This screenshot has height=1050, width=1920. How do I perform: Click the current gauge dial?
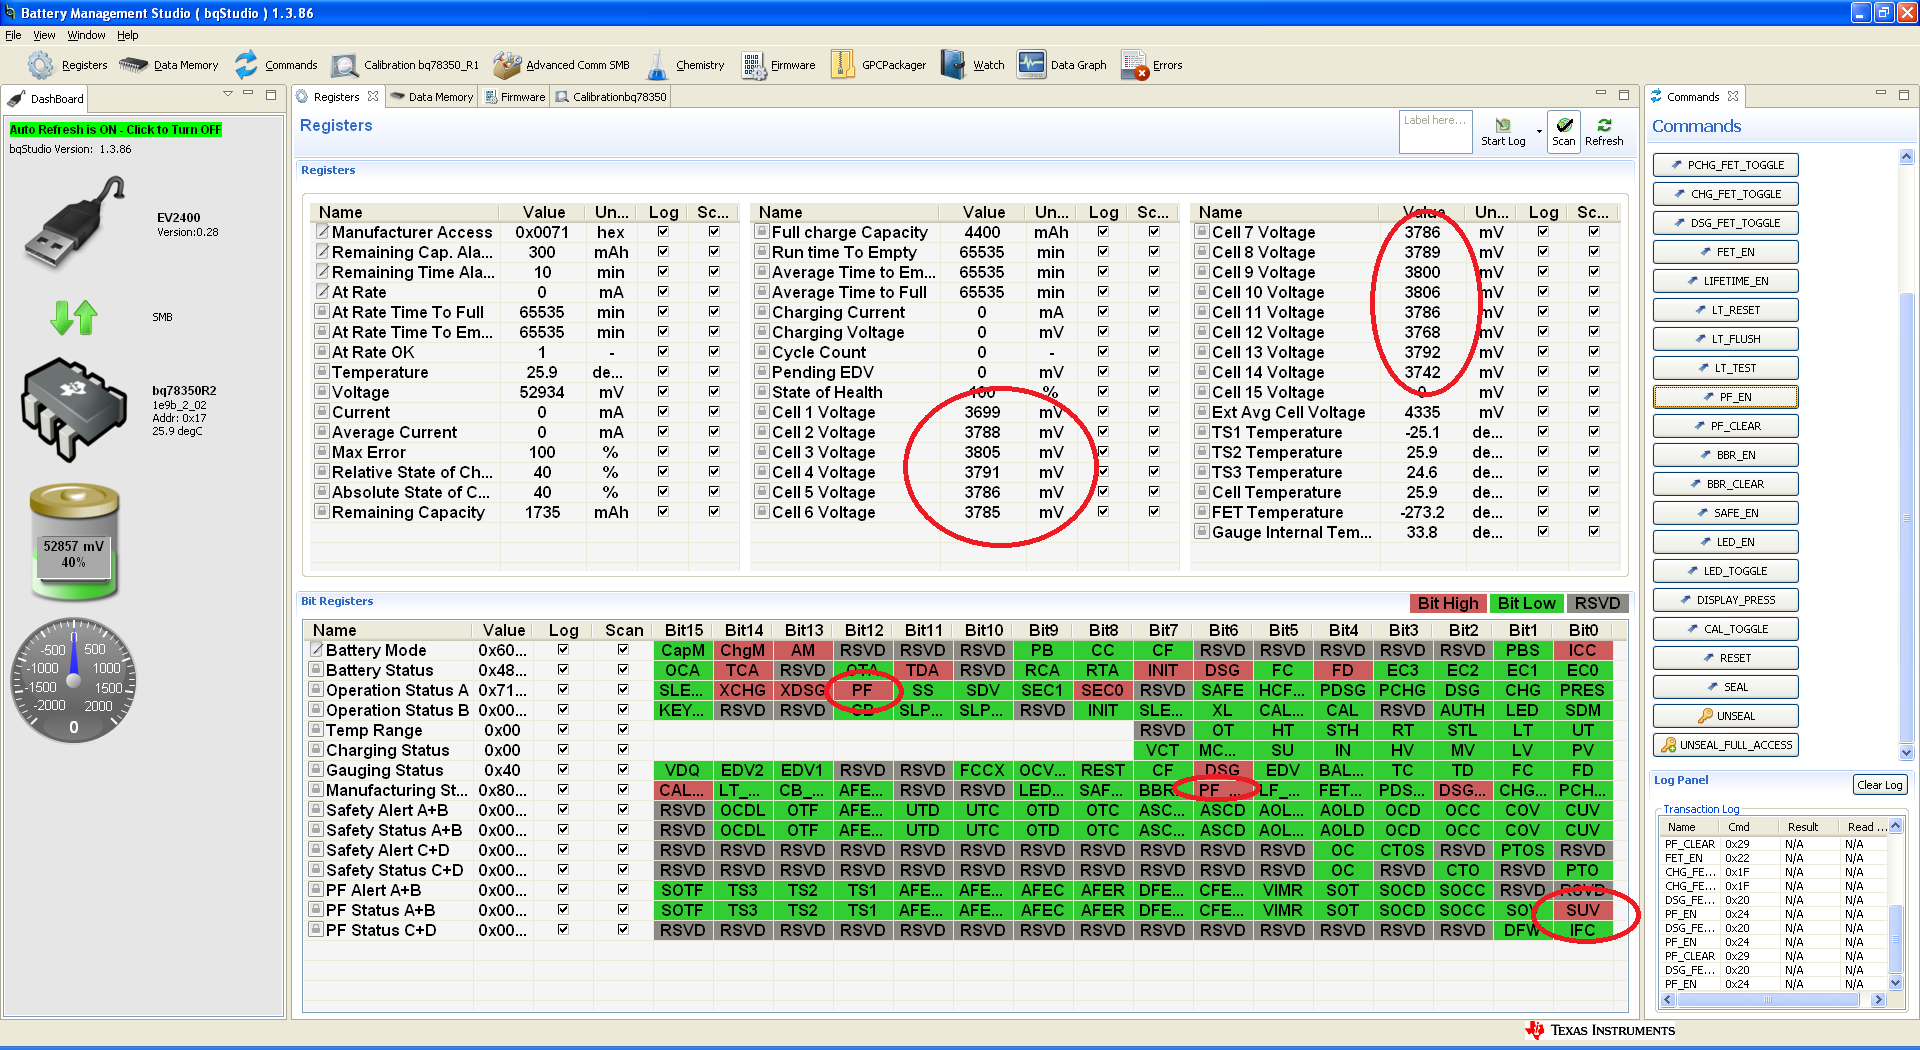click(73, 680)
